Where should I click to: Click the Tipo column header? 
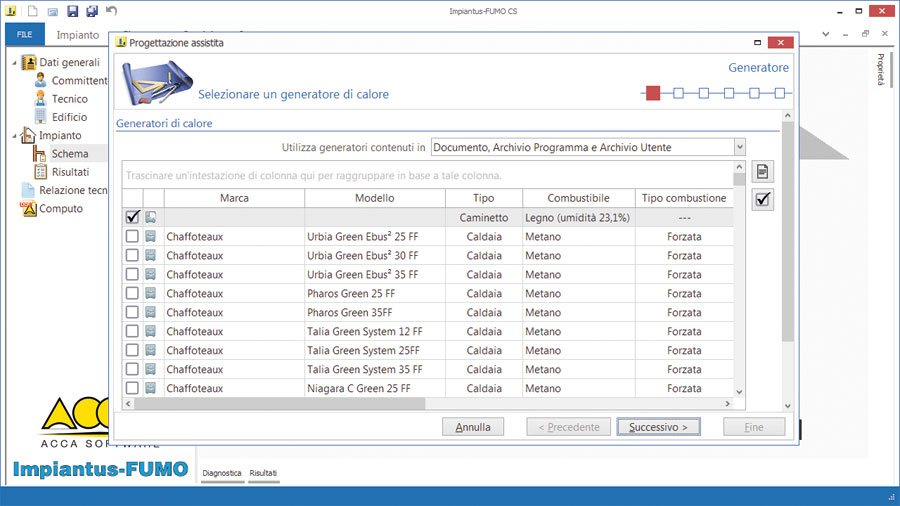[483, 198]
